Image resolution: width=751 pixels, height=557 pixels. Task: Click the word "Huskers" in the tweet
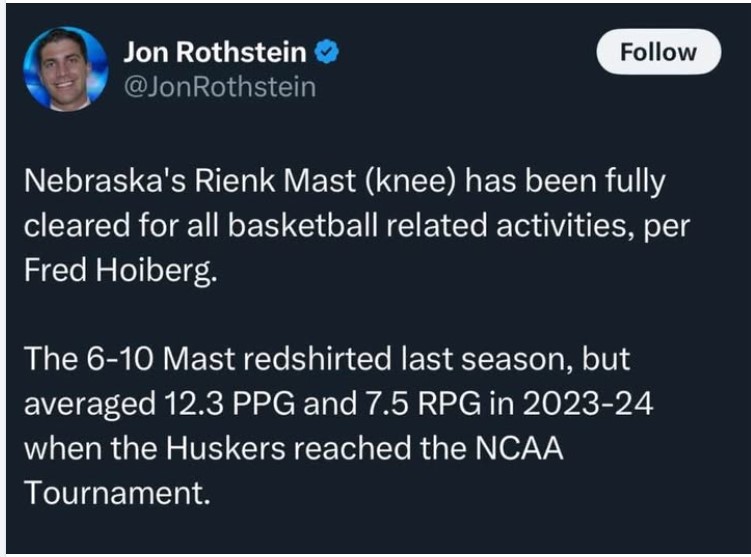(x=234, y=448)
